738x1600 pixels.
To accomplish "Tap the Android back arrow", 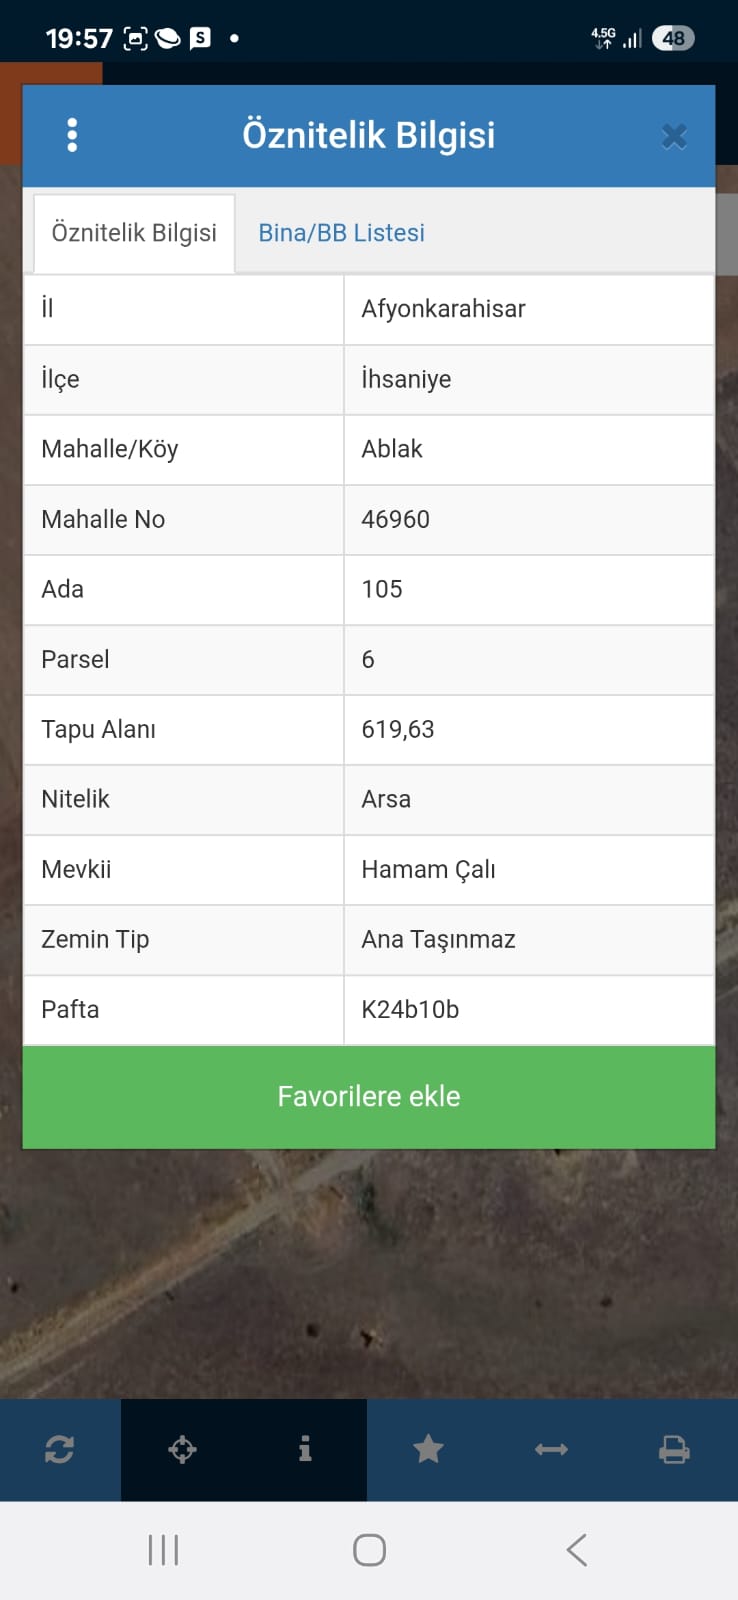I will (576, 1550).
